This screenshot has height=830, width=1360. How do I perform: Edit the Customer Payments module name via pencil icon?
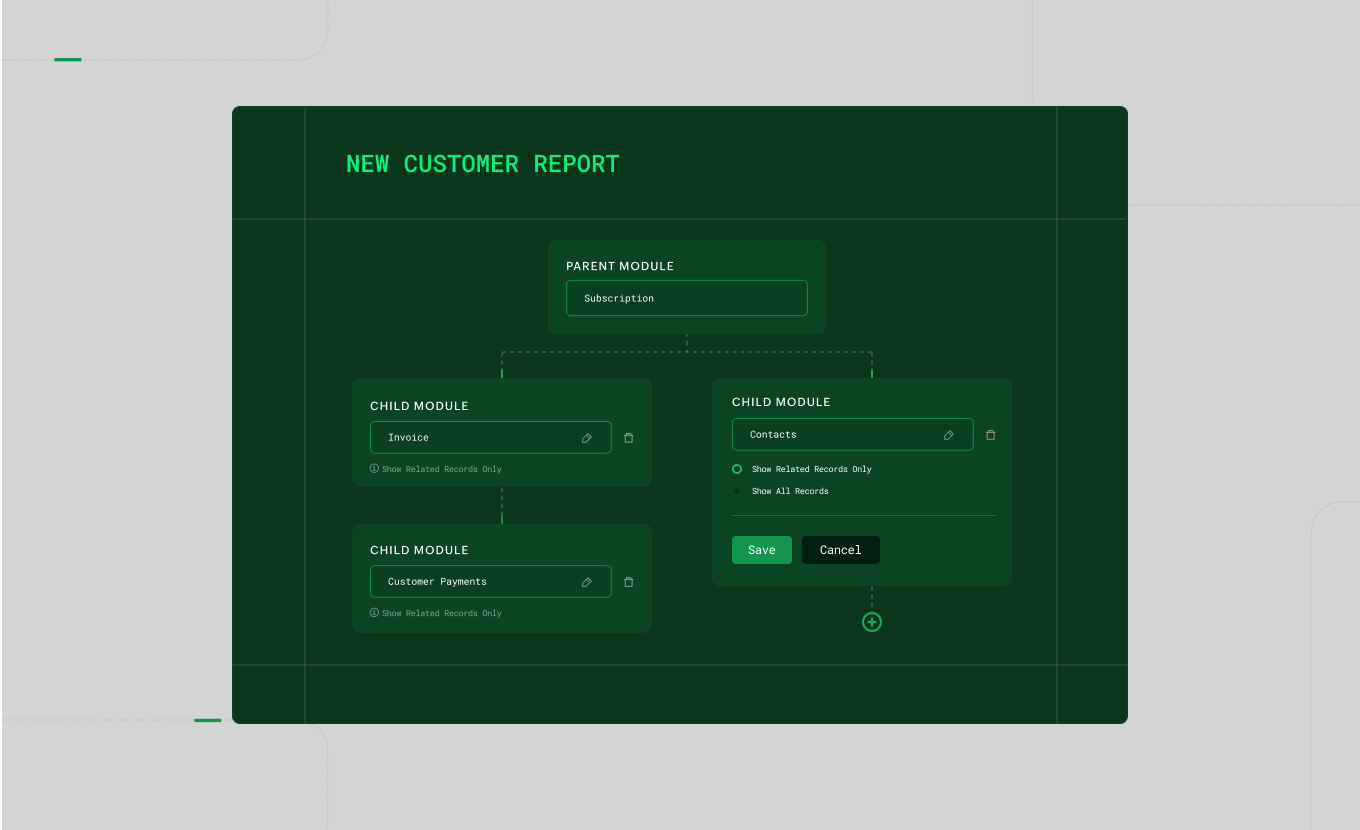coord(587,581)
